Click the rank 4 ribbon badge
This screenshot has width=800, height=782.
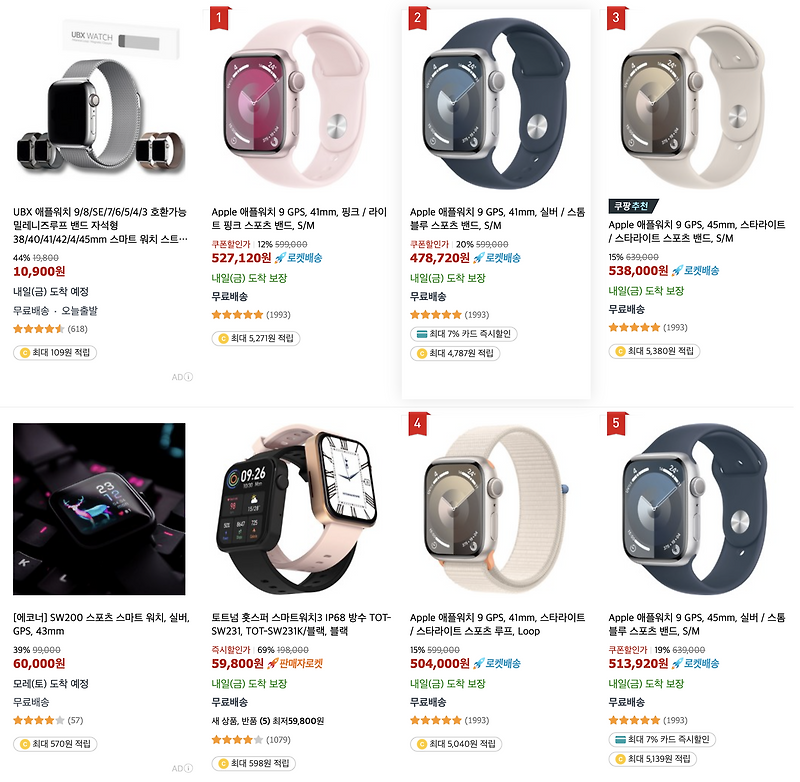tap(419, 423)
